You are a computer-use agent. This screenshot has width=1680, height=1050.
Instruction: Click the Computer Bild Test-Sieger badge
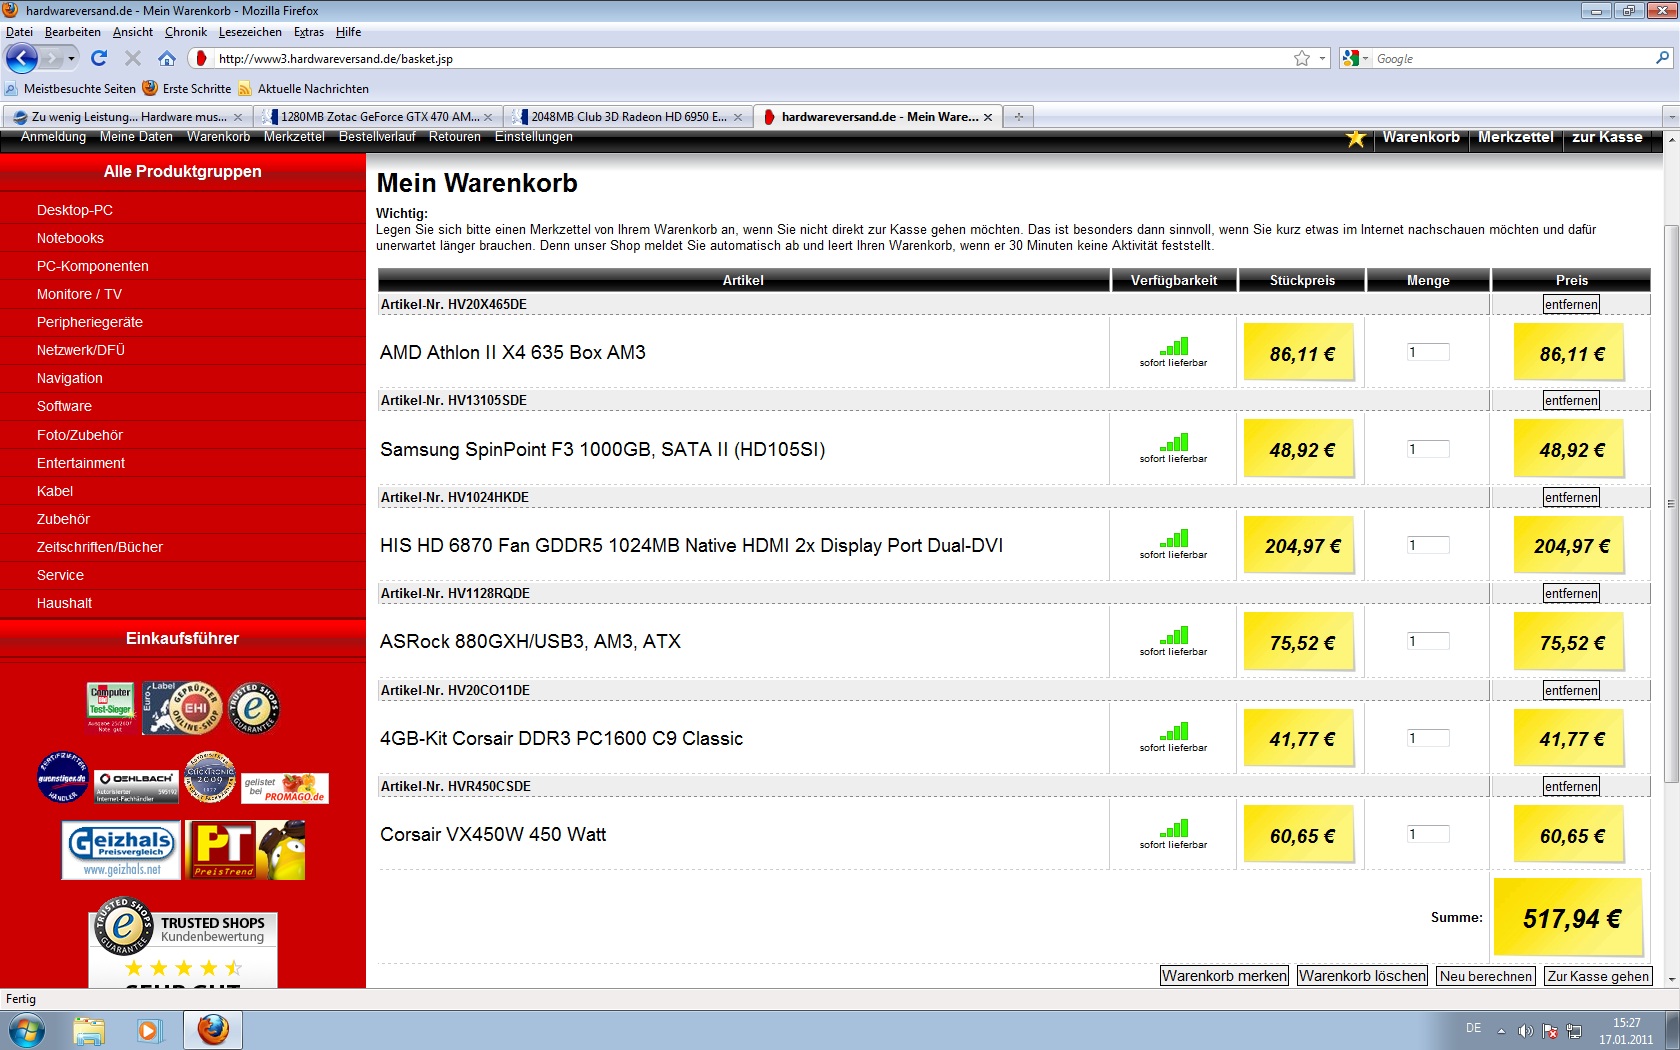point(110,708)
